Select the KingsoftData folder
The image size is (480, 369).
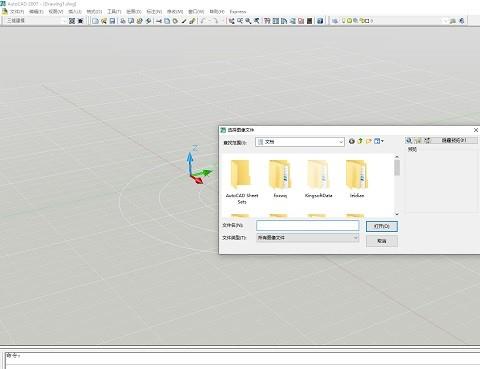[x=318, y=179]
